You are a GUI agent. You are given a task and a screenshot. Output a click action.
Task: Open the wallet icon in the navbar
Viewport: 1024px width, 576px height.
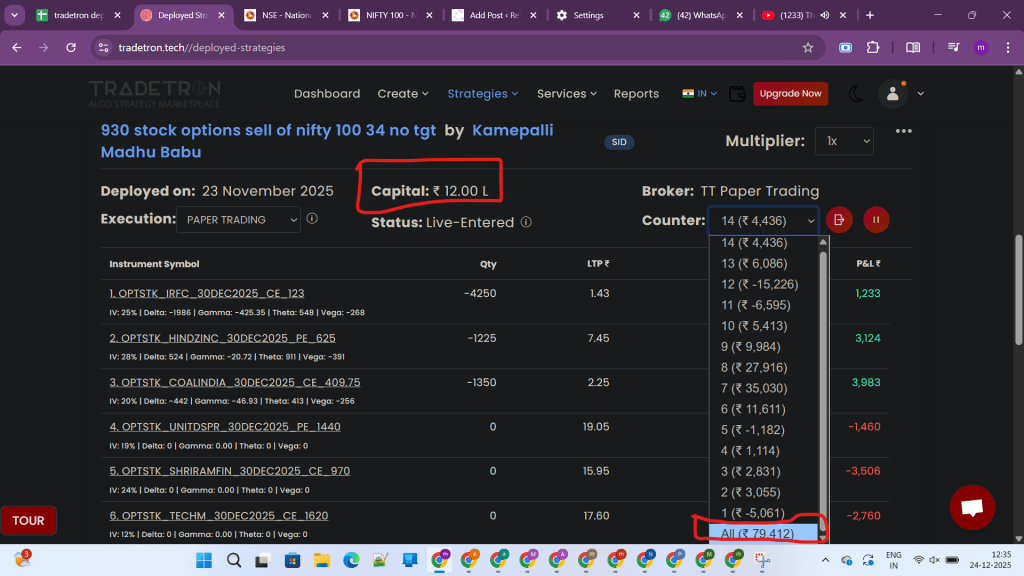pyautogui.click(x=737, y=94)
